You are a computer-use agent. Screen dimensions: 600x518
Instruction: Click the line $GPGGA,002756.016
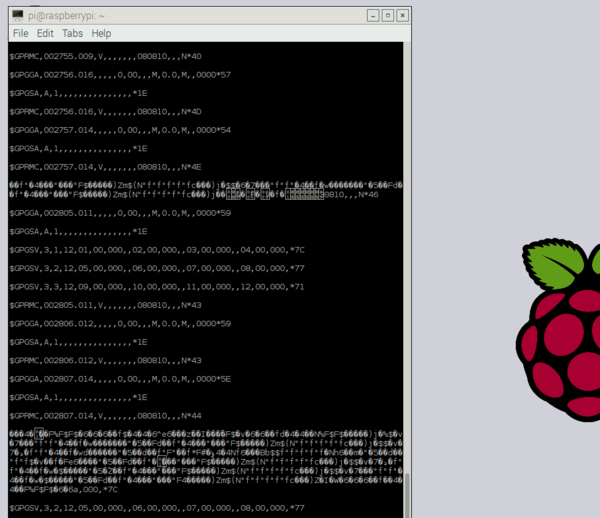point(120,75)
